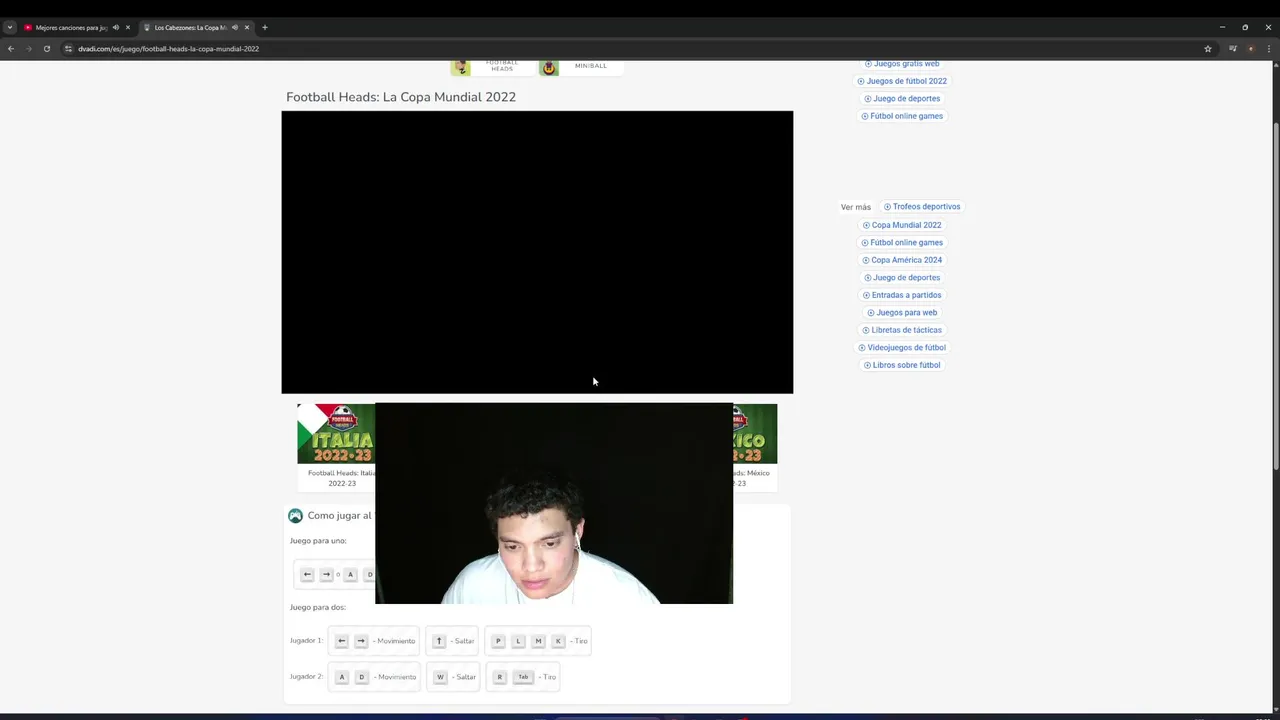The height and width of the screenshot is (720, 1280).
Task: Click Jugador 2 D key icon
Action: pyautogui.click(x=361, y=677)
